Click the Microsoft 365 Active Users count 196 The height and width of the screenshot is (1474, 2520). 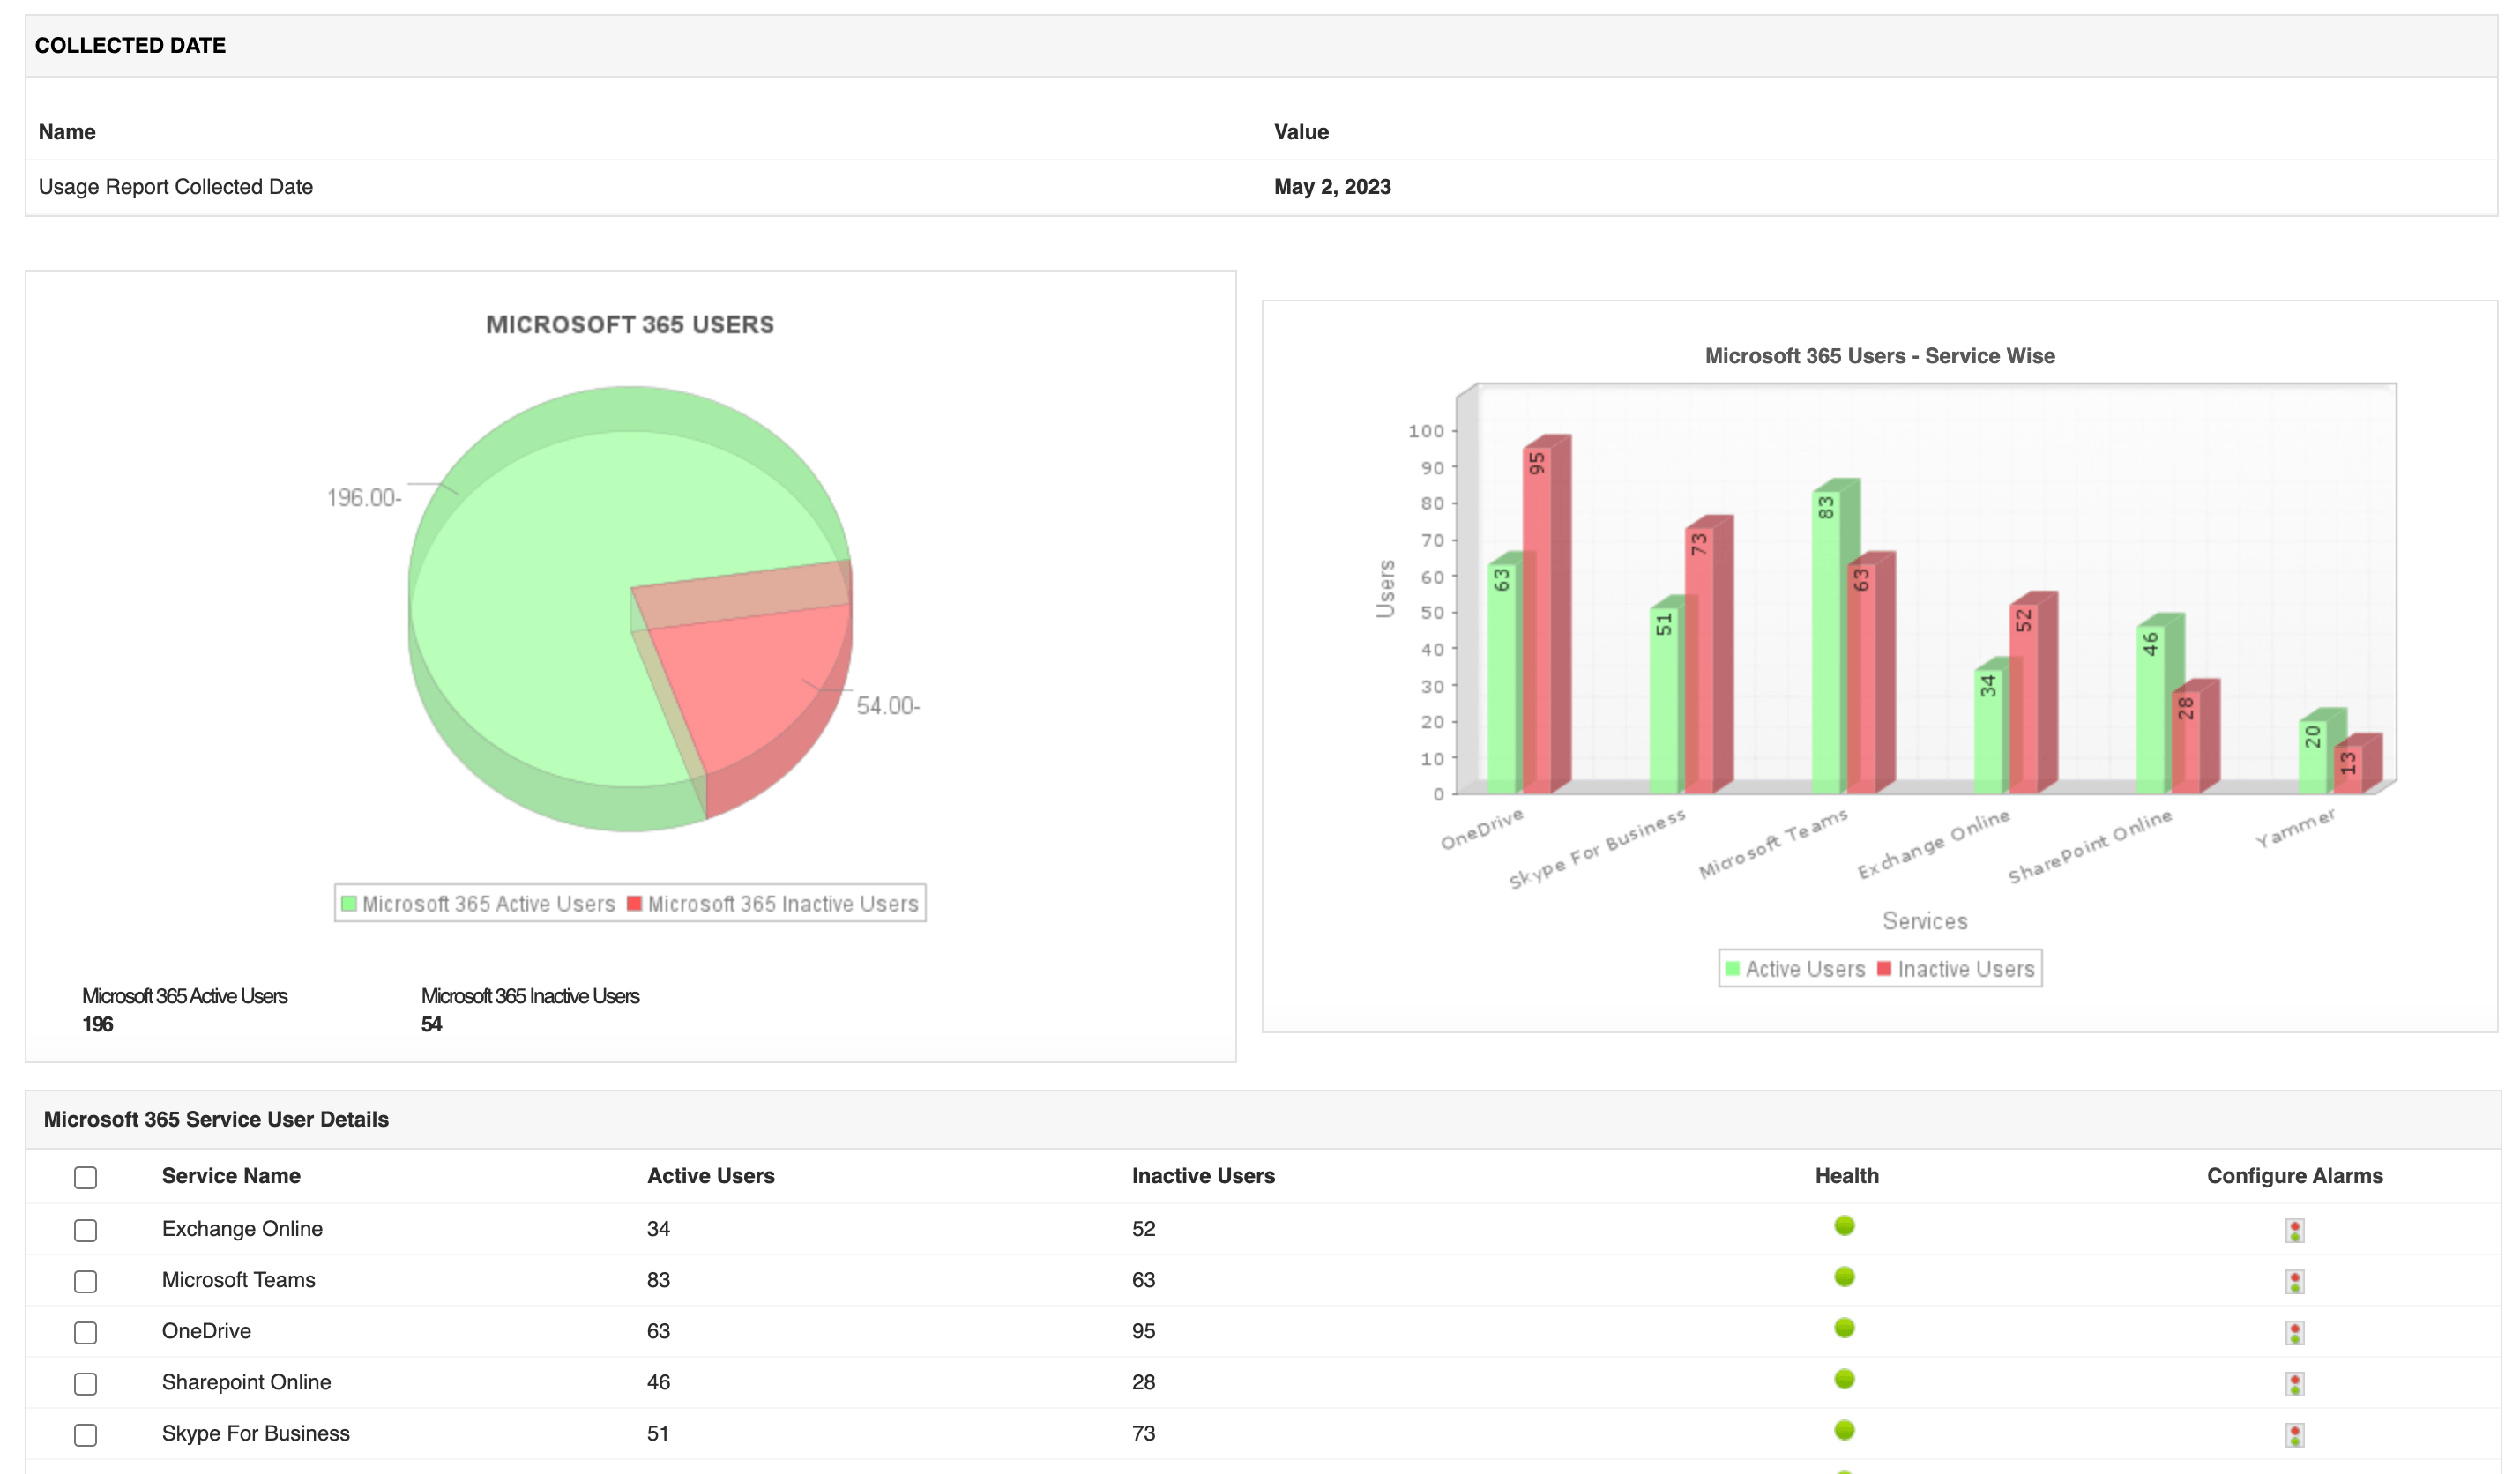98,1024
